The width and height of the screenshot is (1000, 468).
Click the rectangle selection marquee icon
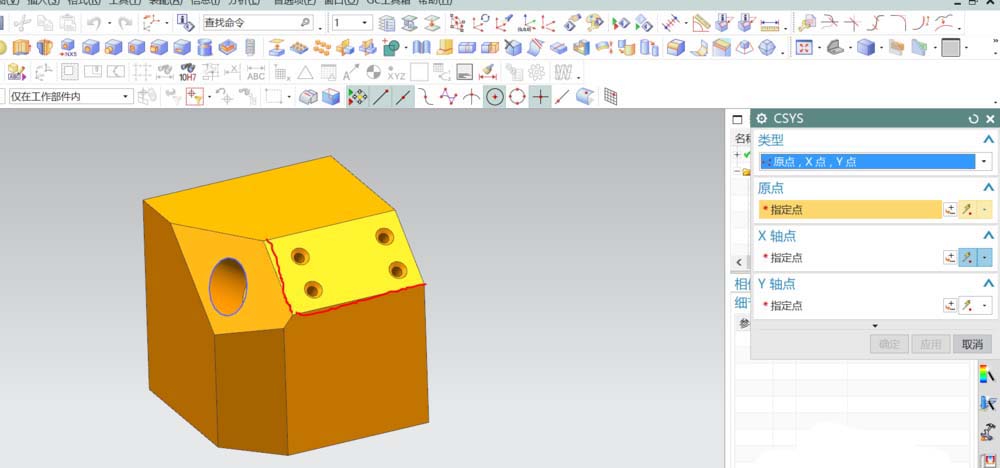274,97
